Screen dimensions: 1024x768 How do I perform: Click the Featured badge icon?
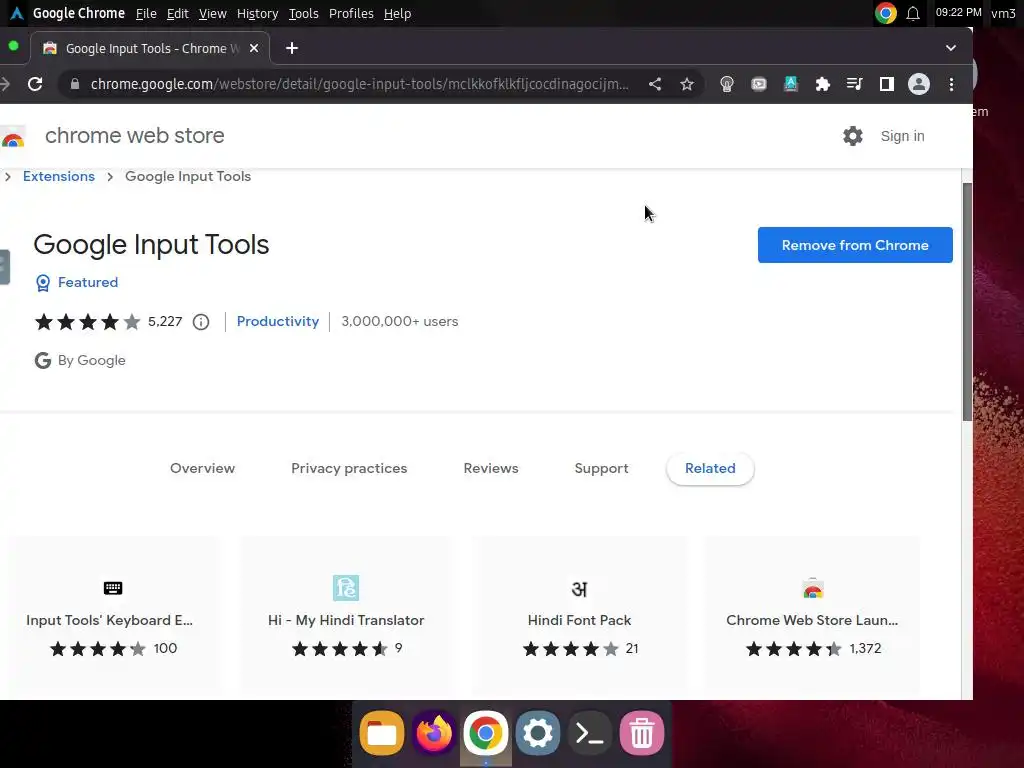[42, 283]
